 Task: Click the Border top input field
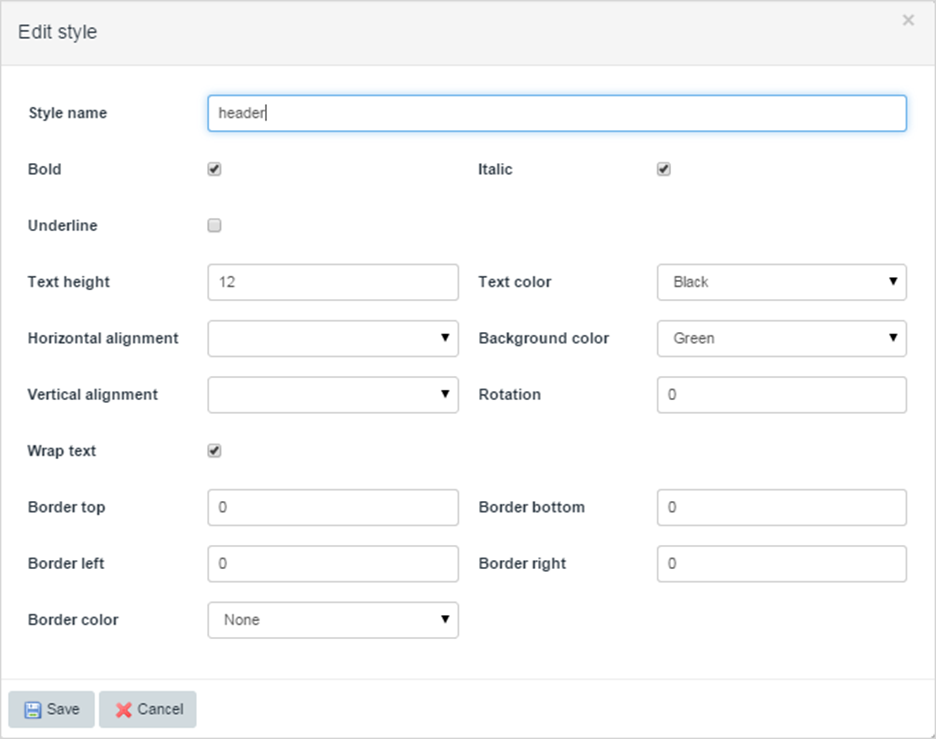pyautogui.click(x=332, y=507)
